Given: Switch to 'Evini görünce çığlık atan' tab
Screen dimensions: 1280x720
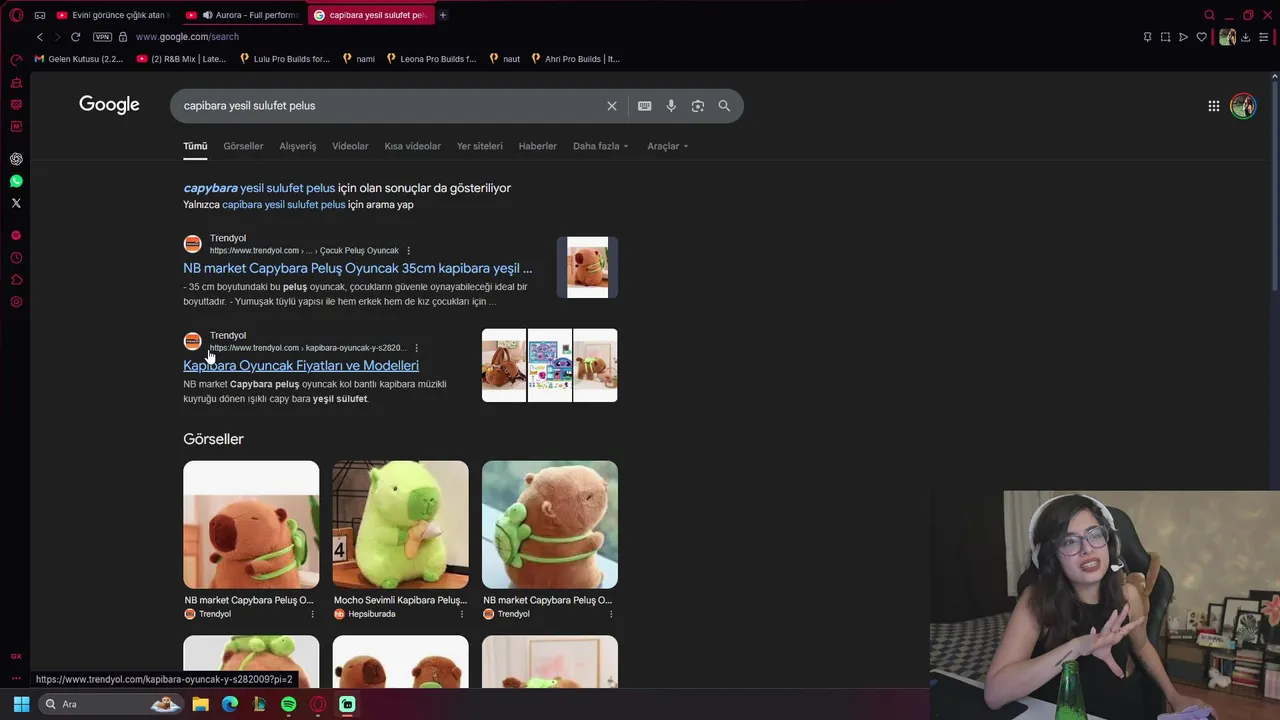Looking at the screenshot, I should coord(112,15).
